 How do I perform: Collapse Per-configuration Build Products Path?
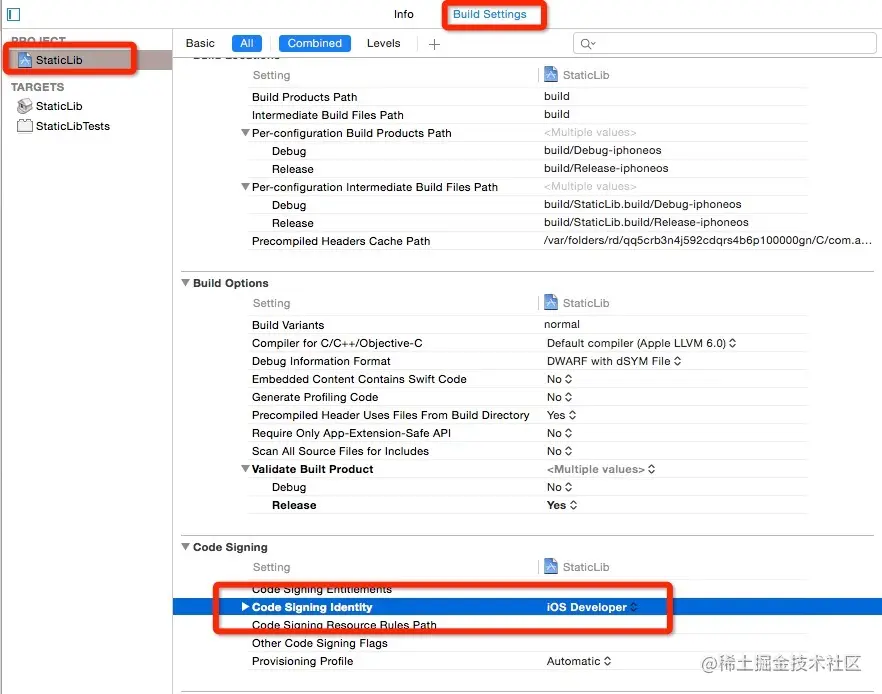pos(245,133)
